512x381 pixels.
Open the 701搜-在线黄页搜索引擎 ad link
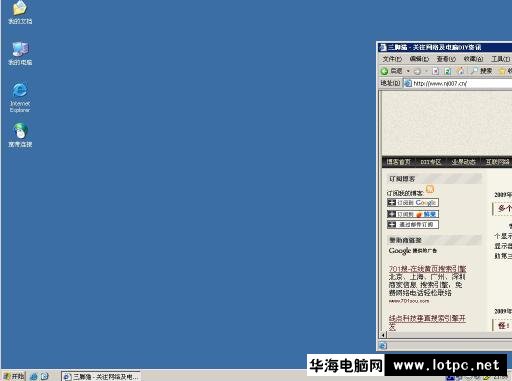(x=427, y=269)
